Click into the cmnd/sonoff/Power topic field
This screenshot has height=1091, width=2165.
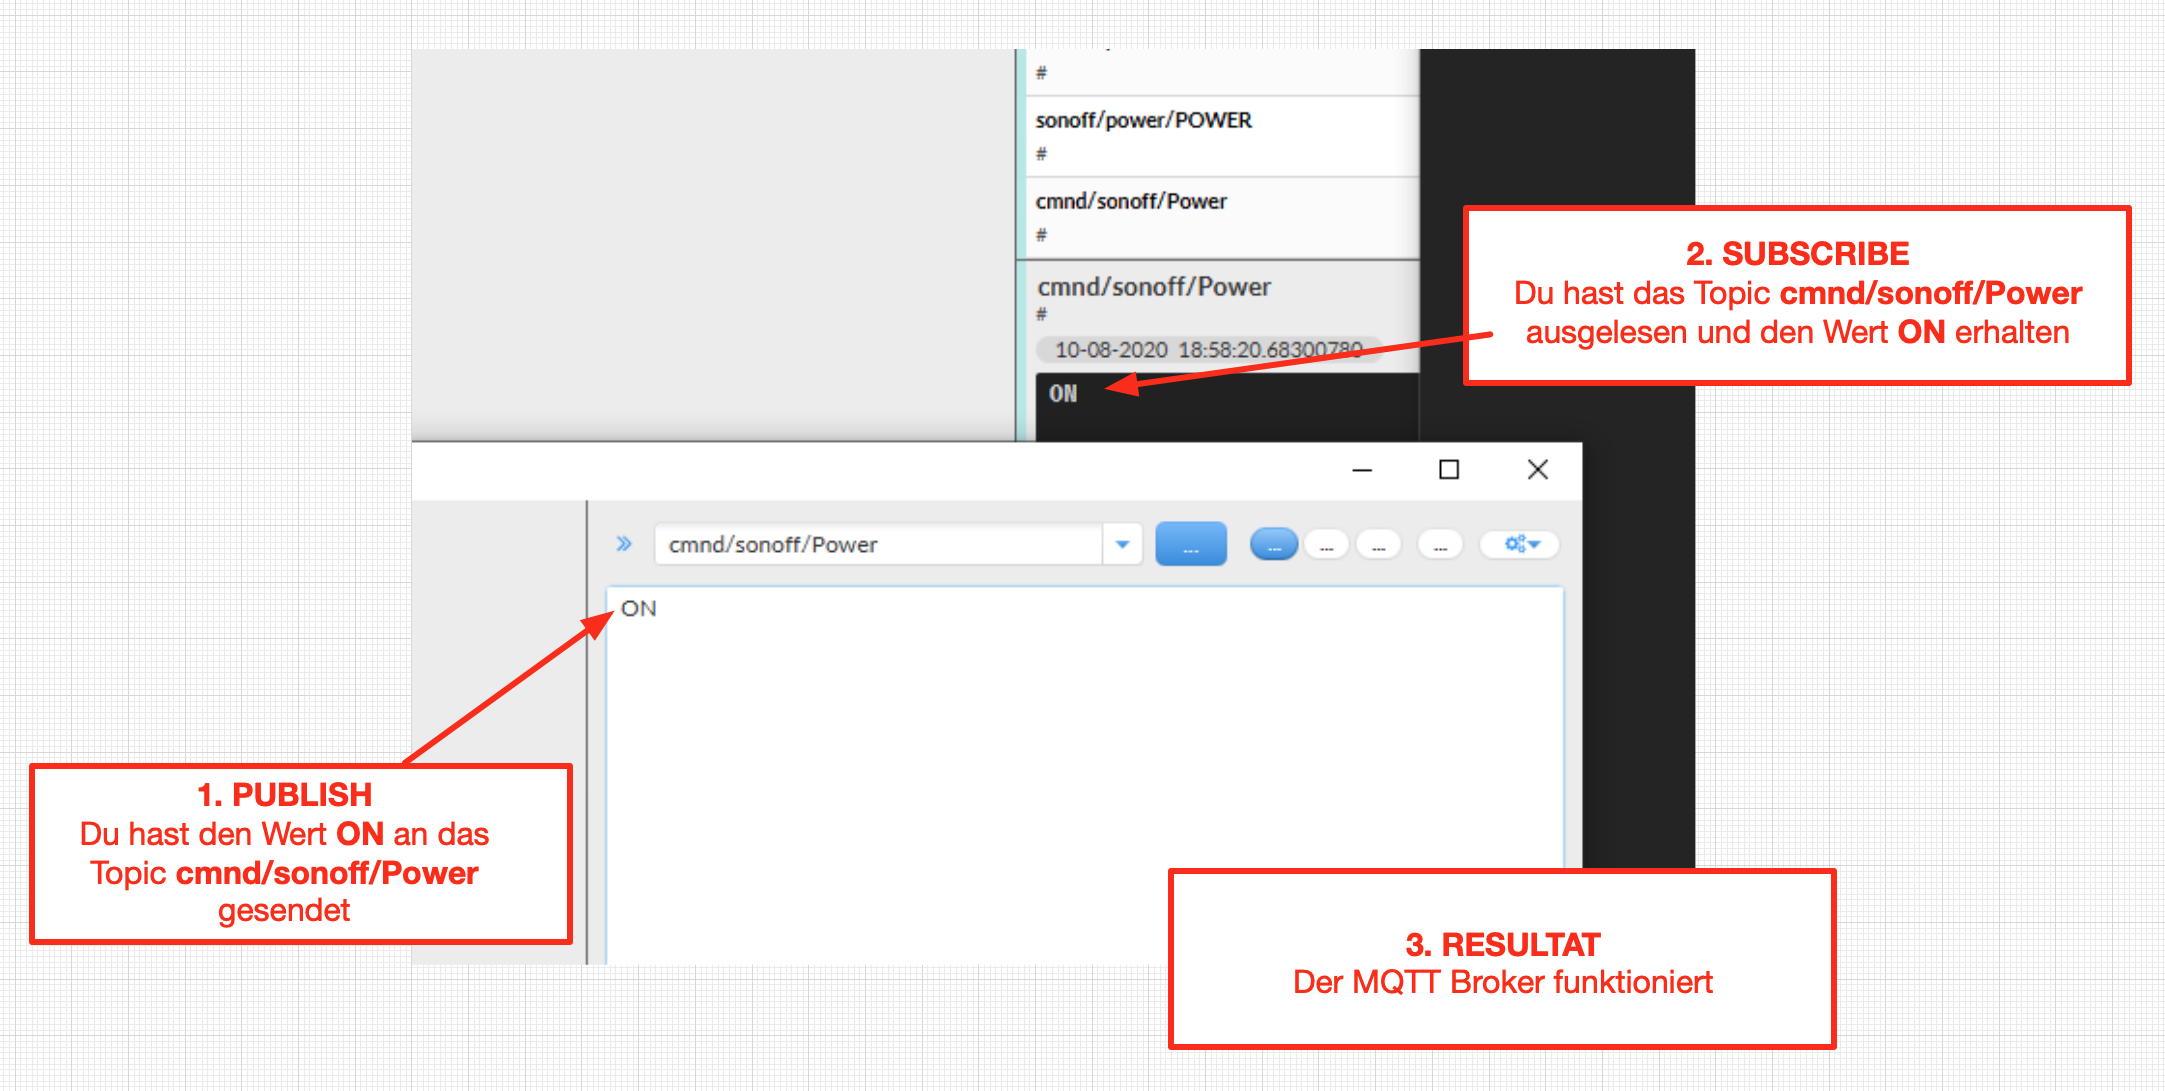880,544
